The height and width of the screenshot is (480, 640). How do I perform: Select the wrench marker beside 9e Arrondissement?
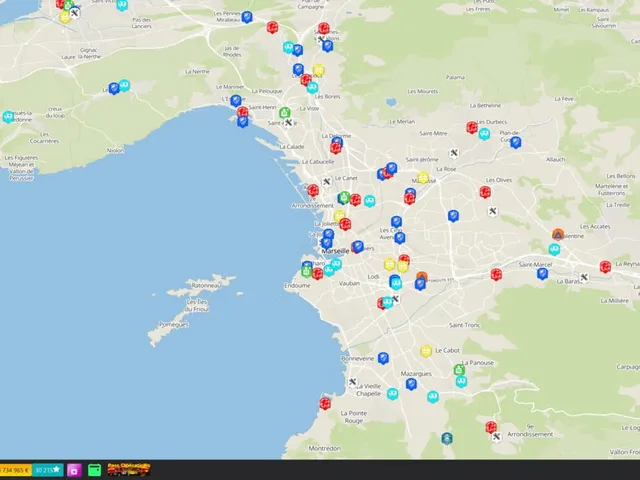[496, 437]
